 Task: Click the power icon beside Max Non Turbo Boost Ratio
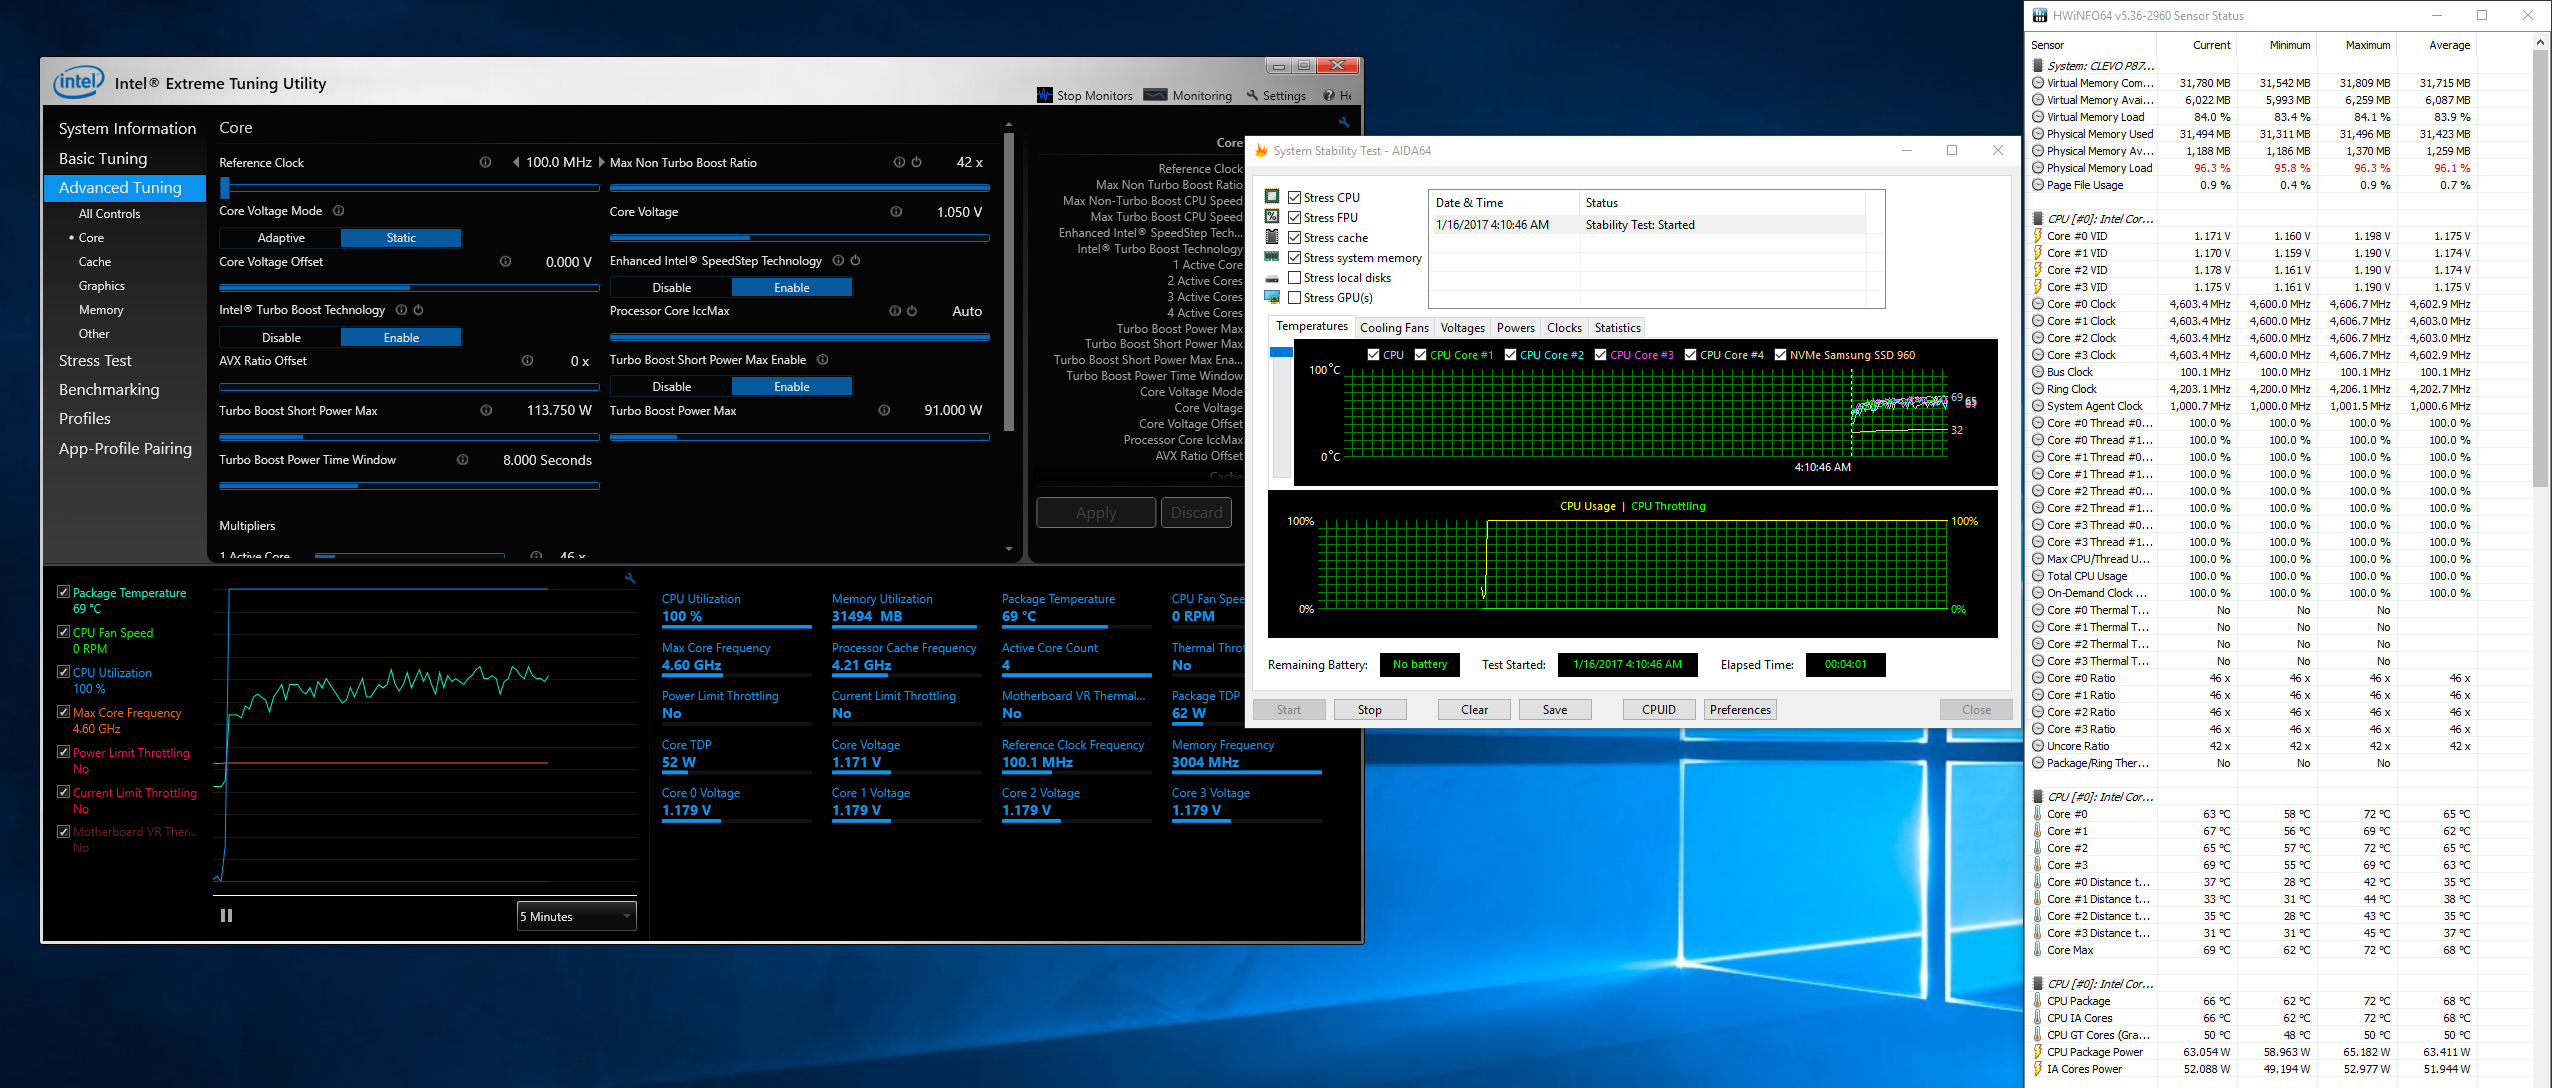[916, 162]
